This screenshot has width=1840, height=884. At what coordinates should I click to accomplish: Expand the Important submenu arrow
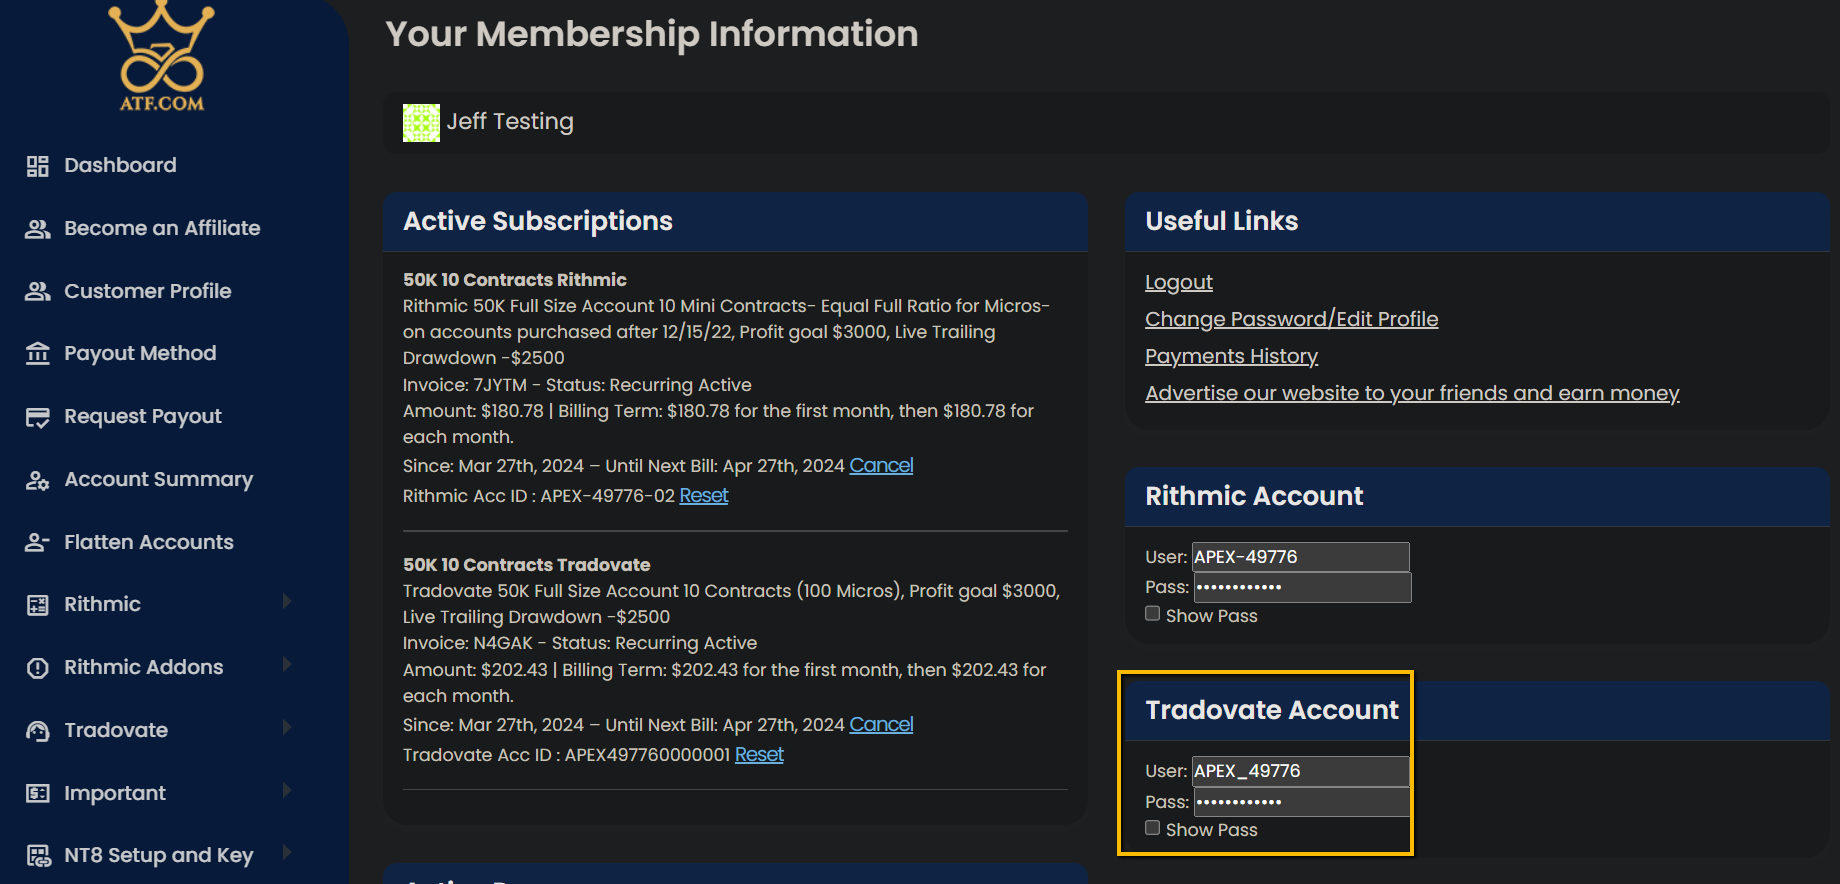point(287,790)
